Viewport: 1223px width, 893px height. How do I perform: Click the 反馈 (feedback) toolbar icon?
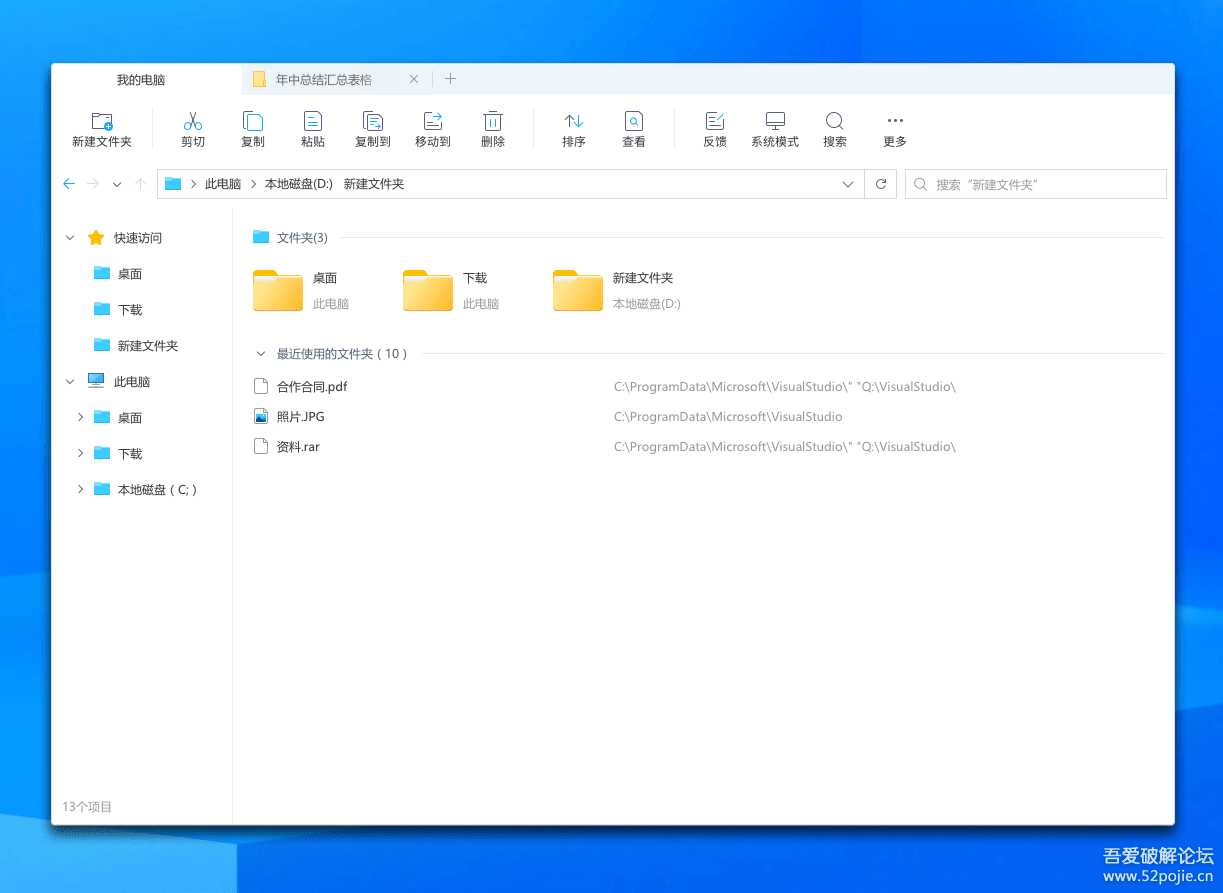click(x=715, y=122)
